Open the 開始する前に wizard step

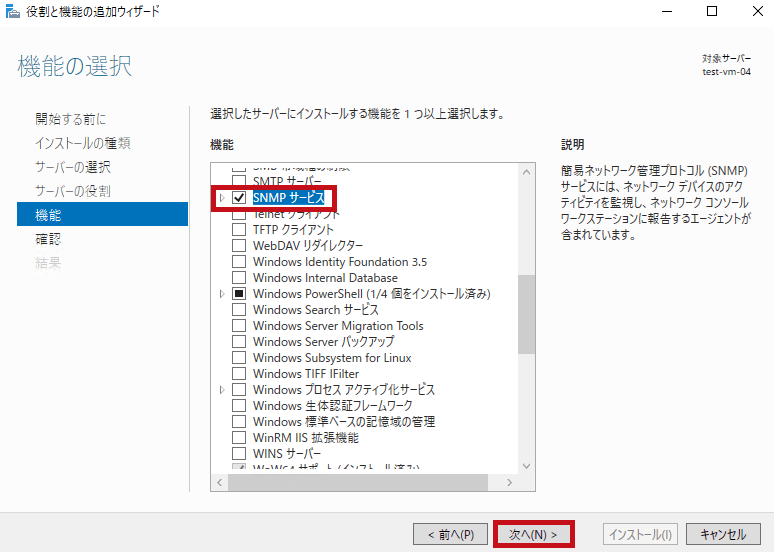coord(71,119)
